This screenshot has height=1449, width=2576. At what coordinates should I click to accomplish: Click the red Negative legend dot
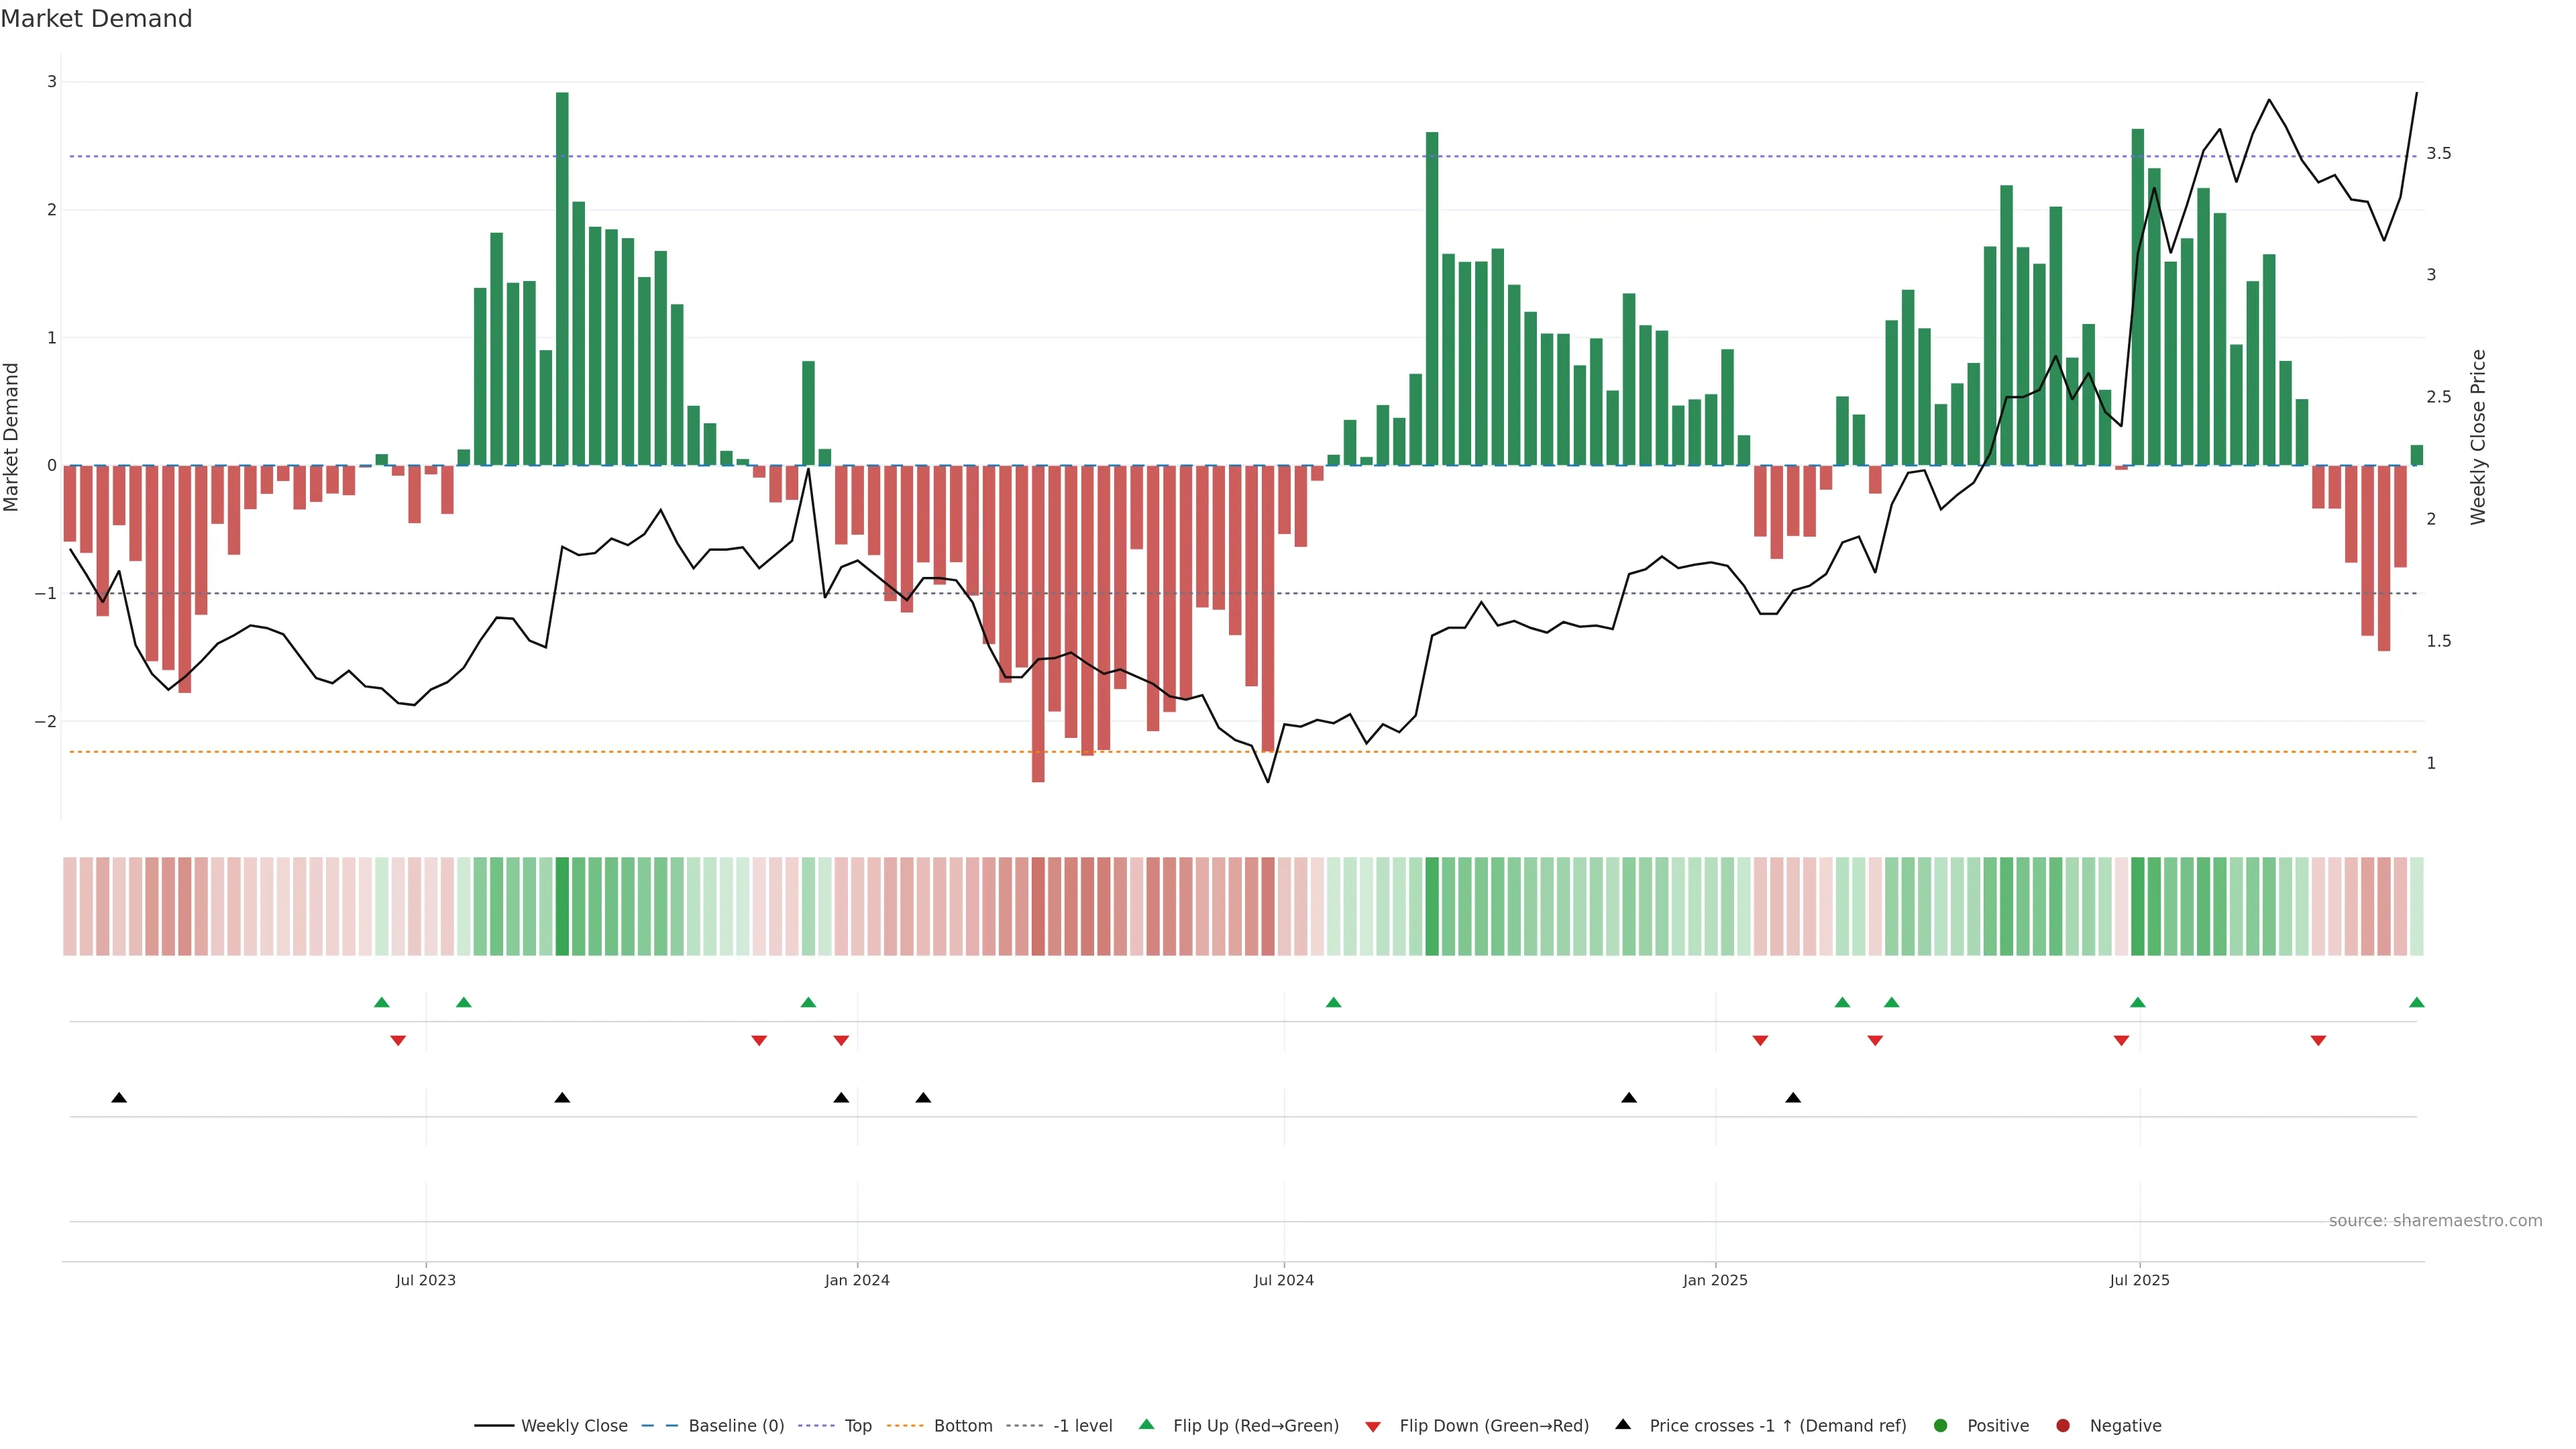click(x=2063, y=1426)
